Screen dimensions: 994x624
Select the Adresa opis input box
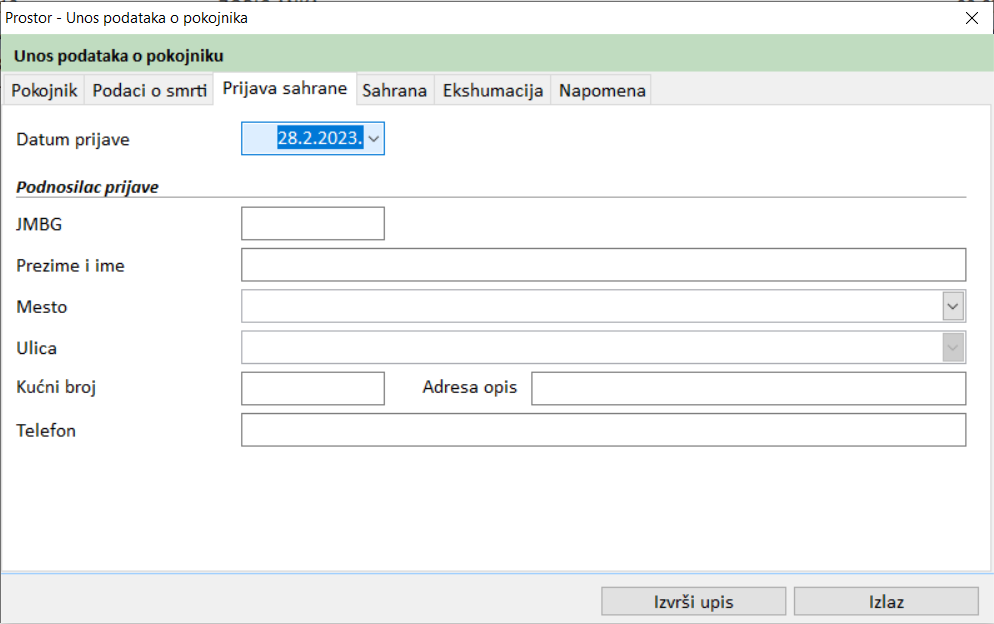click(x=748, y=388)
